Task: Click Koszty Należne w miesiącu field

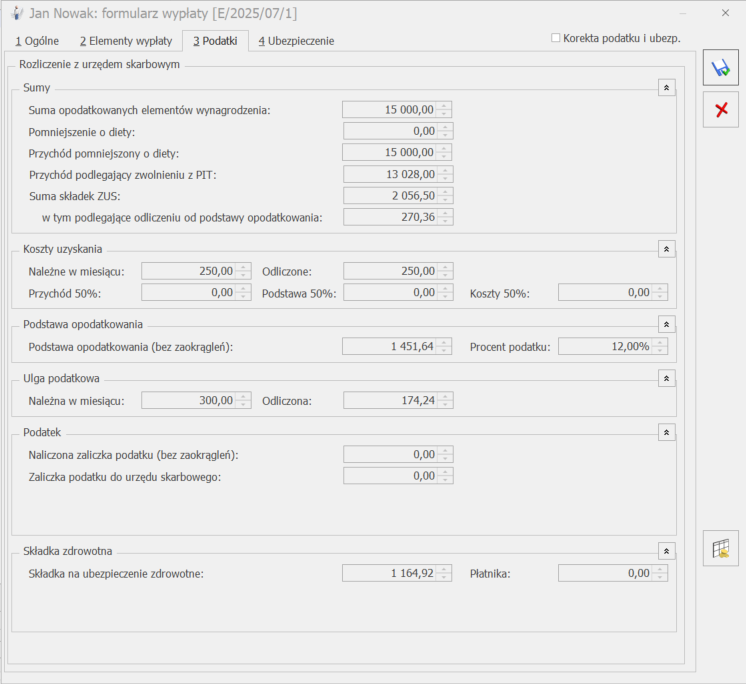Action: 196,272
